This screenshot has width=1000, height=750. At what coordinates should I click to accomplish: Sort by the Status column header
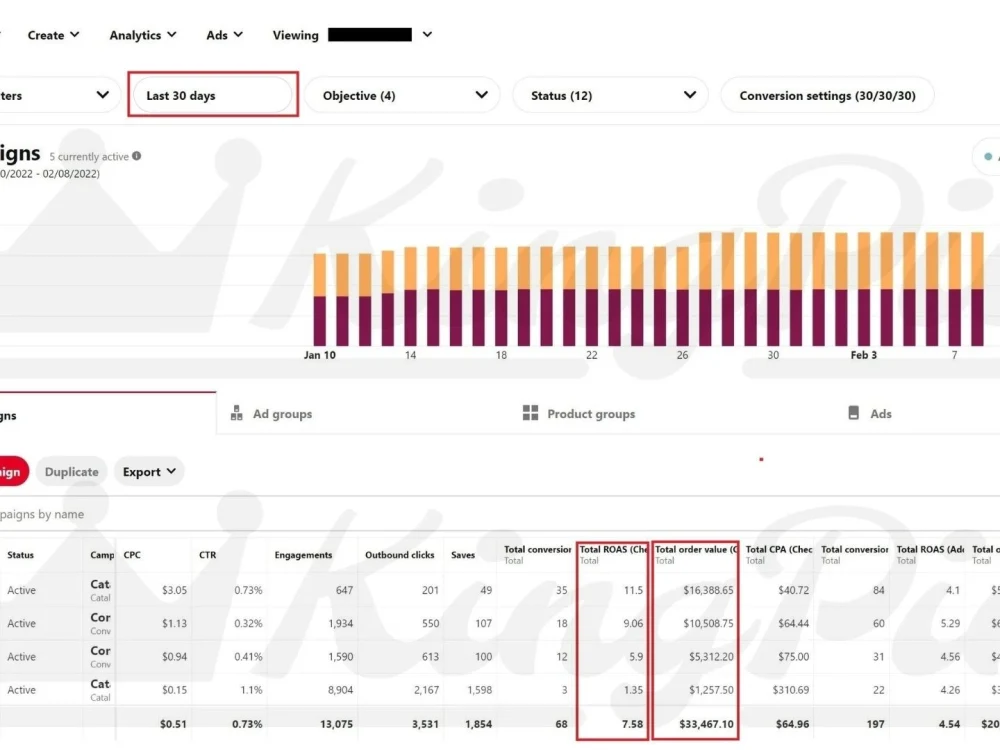coord(20,555)
